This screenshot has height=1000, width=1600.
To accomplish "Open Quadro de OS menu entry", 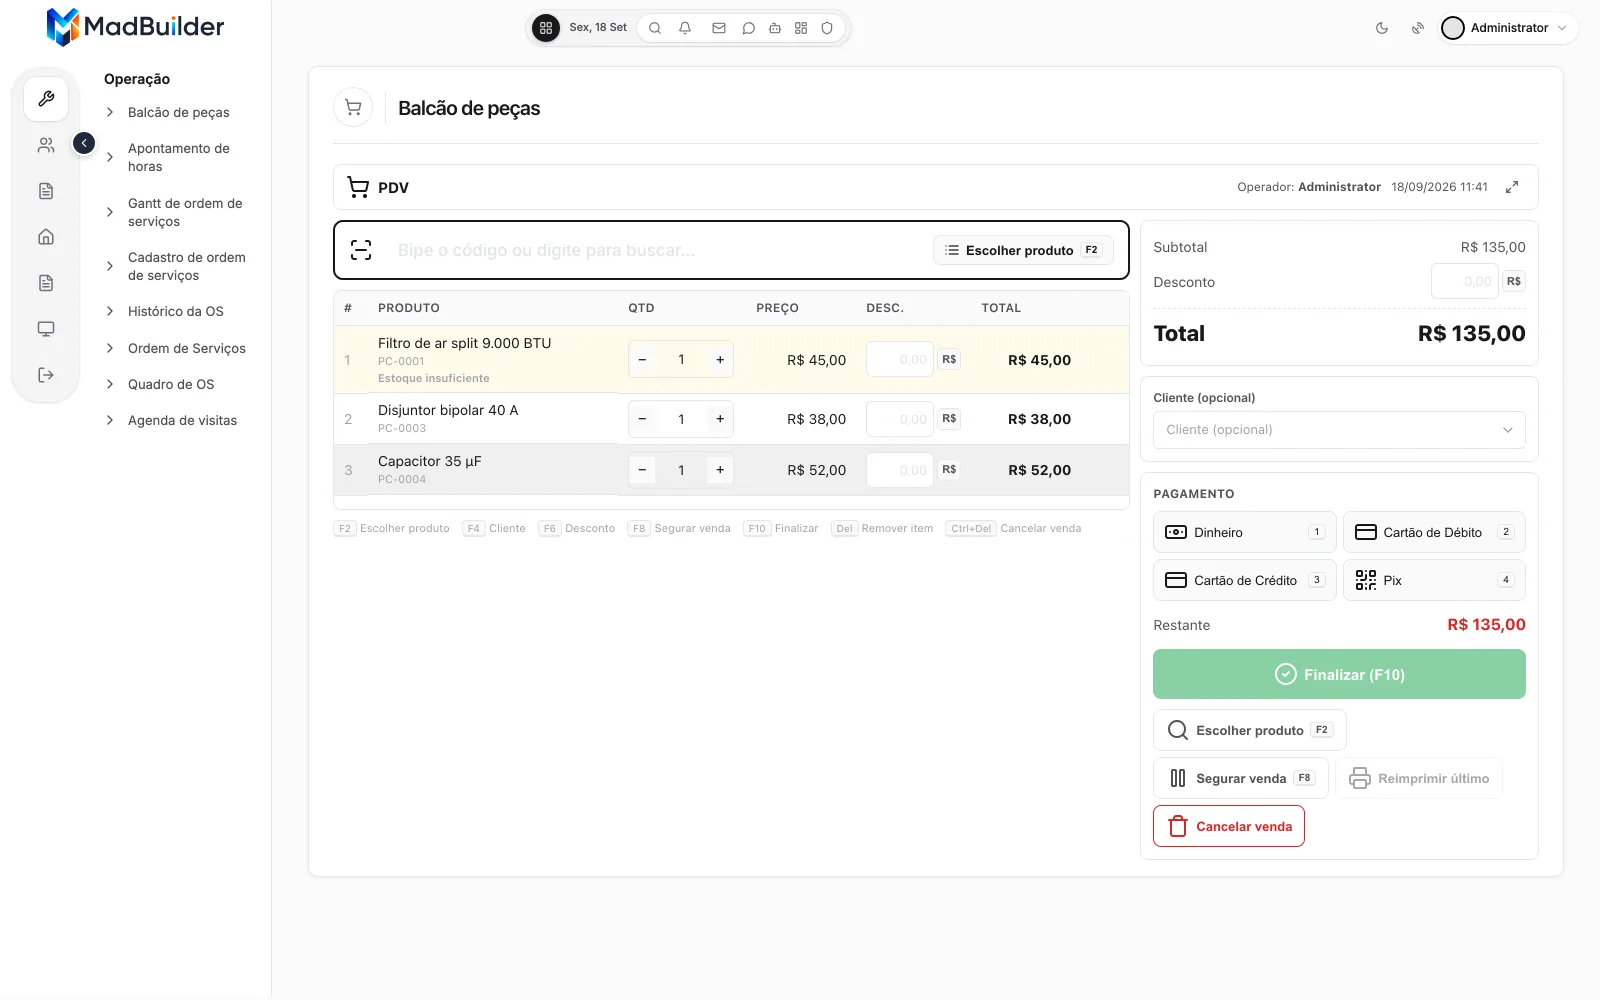I will click(x=170, y=384).
